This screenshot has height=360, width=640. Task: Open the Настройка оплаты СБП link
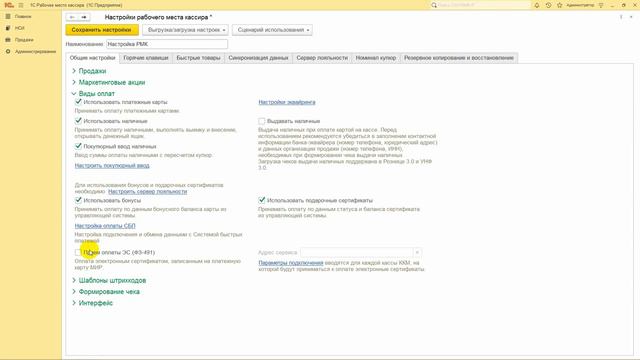(x=105, y=226)
